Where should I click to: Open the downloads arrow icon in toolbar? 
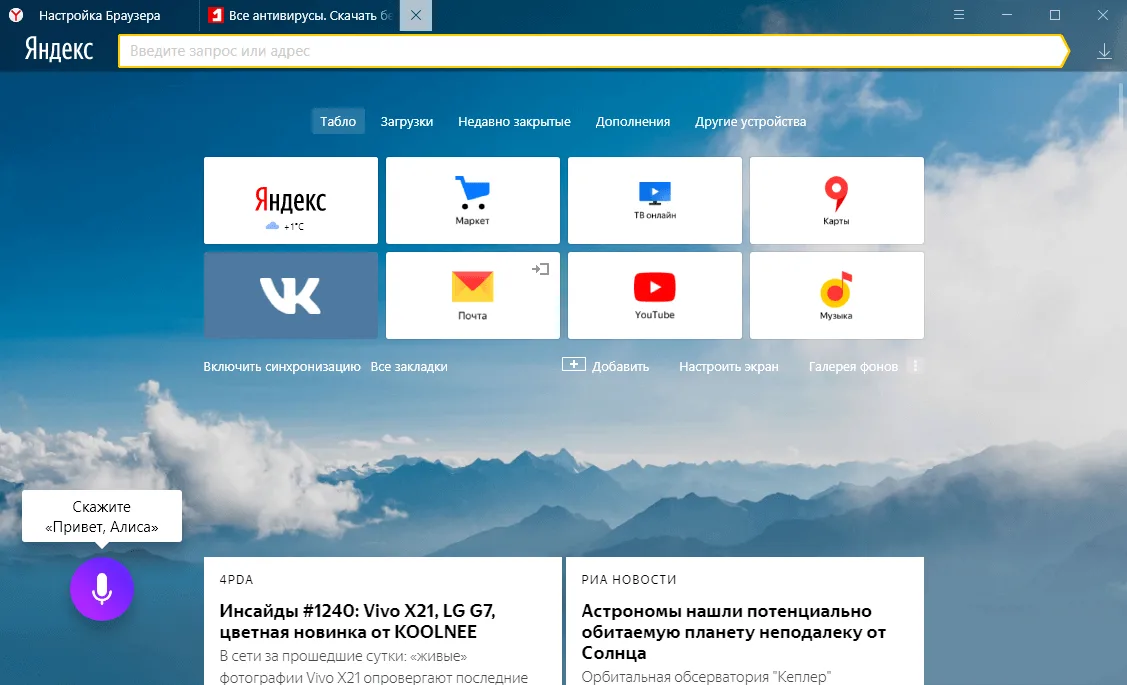point(1104,52)
